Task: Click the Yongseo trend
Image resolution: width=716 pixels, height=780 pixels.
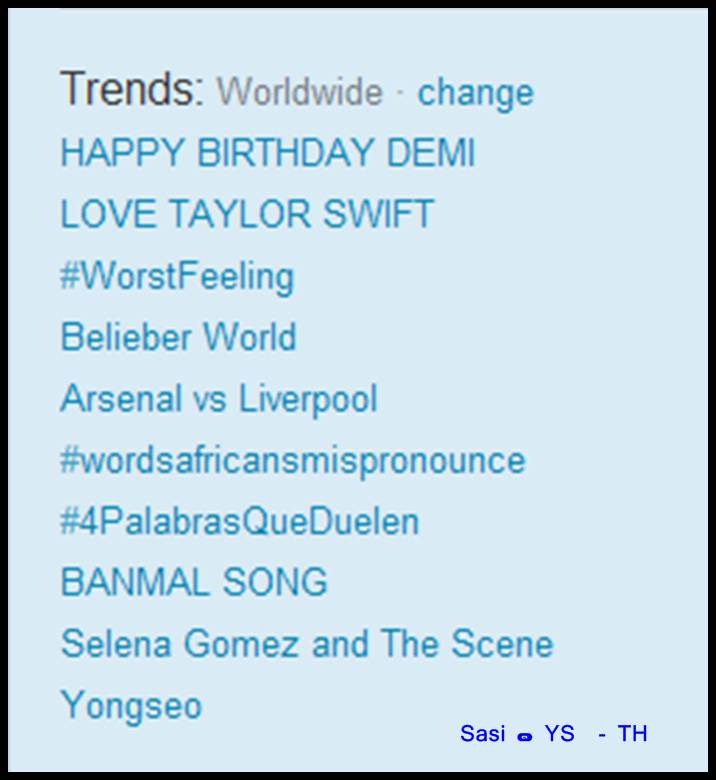Action: tap(131, 705)
